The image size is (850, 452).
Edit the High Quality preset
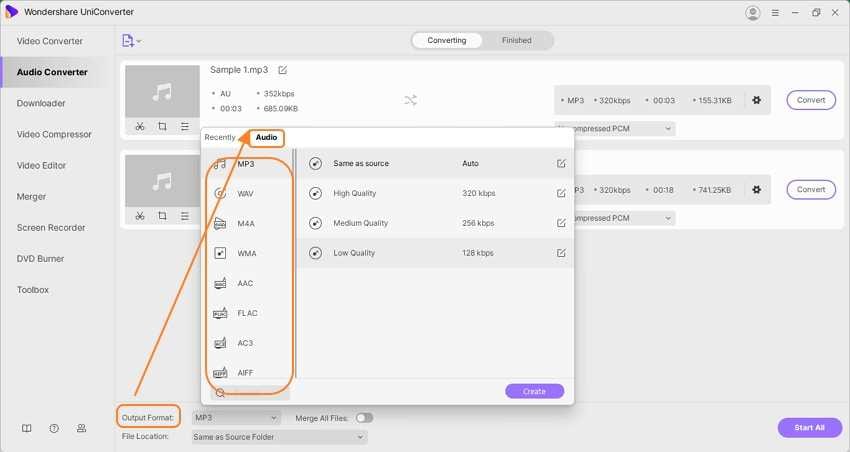[561, 193]
